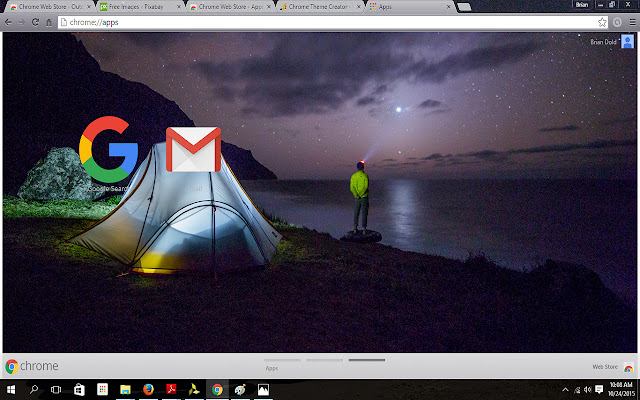Screen dimensions: 640x400
Task: Click the Brian Dold name label
Action: click(603, 42)
